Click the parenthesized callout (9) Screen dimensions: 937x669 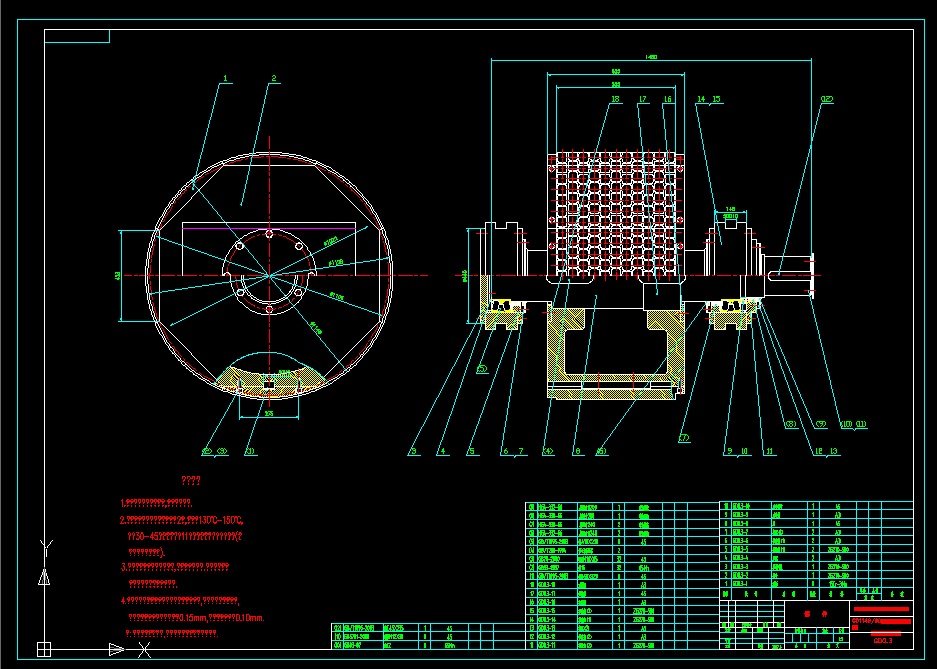click(821, 425)
